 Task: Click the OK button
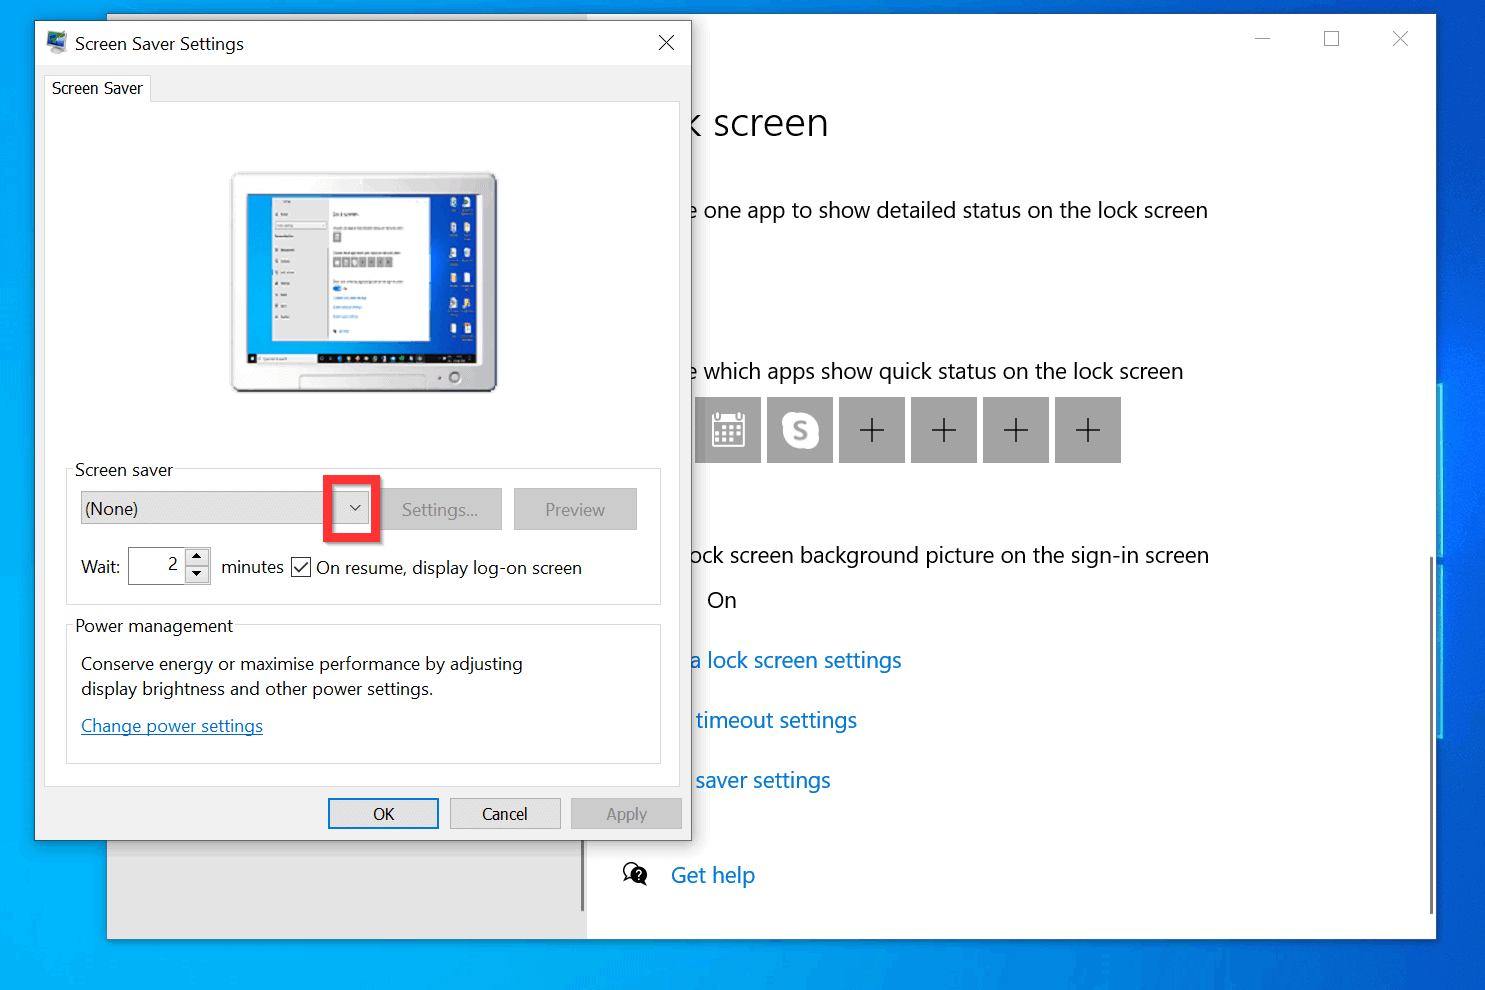pyautogui.click(x=383, y=813)
